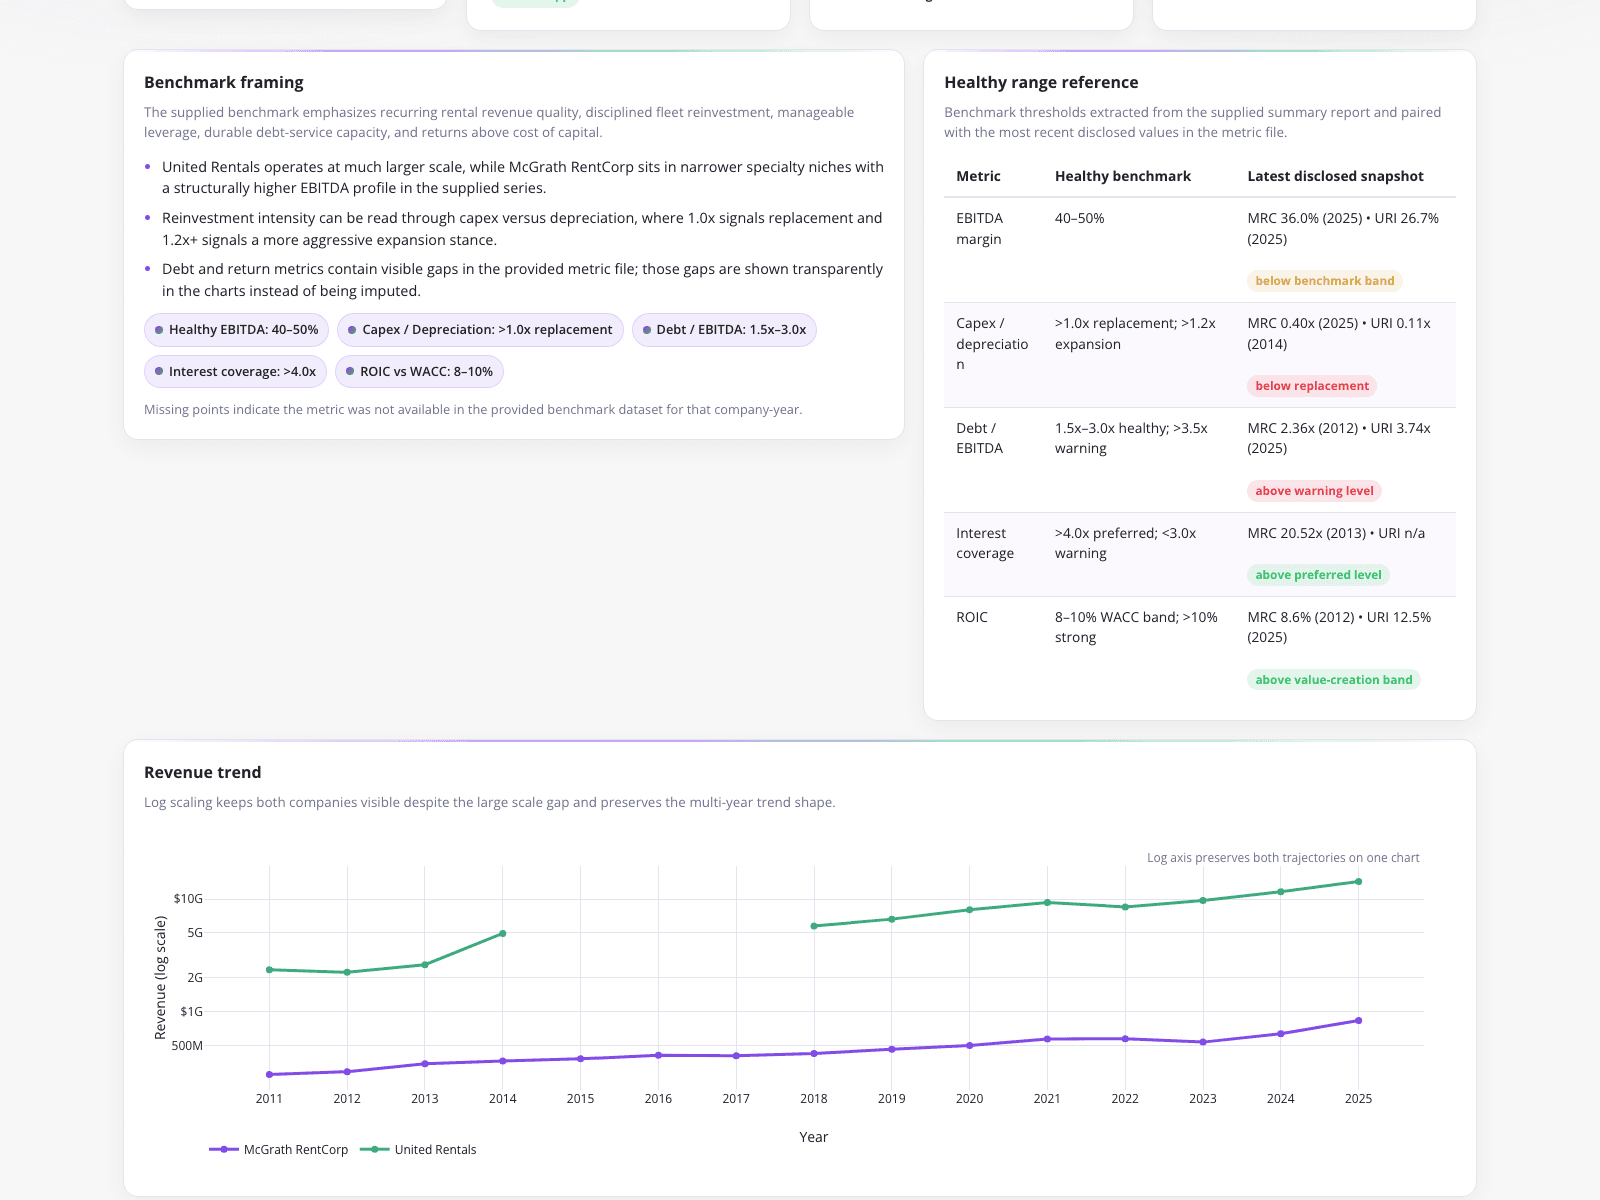Select the 'above preferred level' badge

pos(1318,575)
